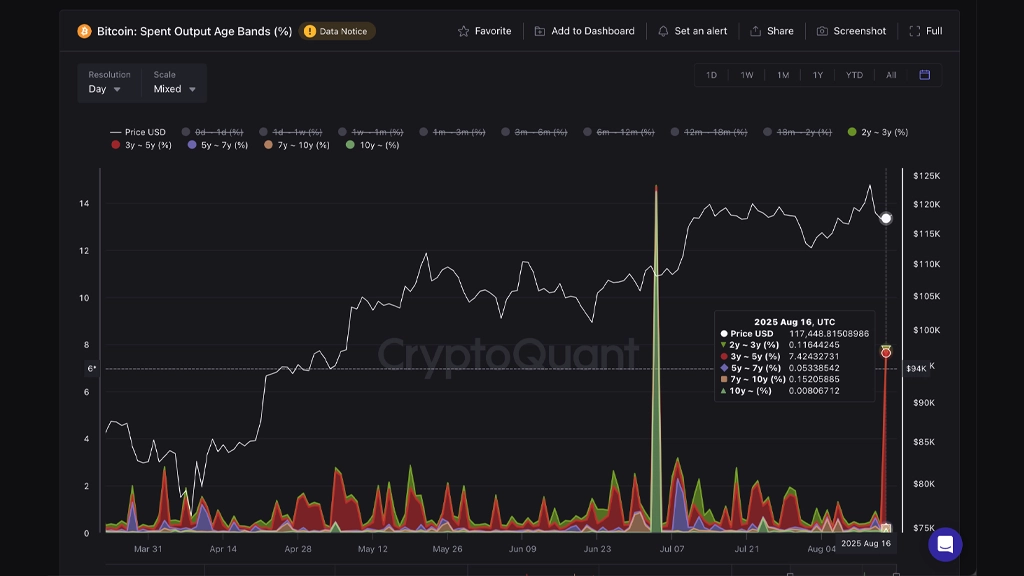This screenshot has height=576, width=1024.
Task: Click the Favorite star icon
Action: (463, 31)
